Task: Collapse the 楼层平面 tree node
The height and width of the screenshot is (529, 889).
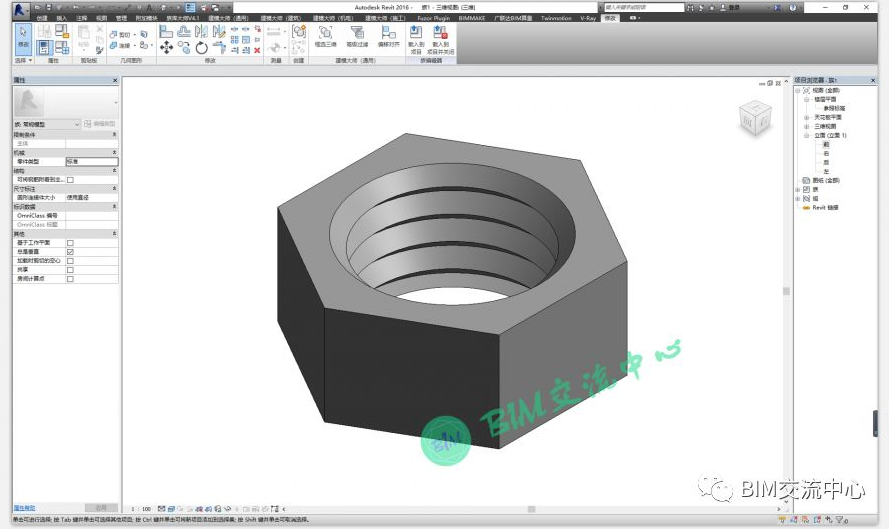Action: tap(806, 99)
